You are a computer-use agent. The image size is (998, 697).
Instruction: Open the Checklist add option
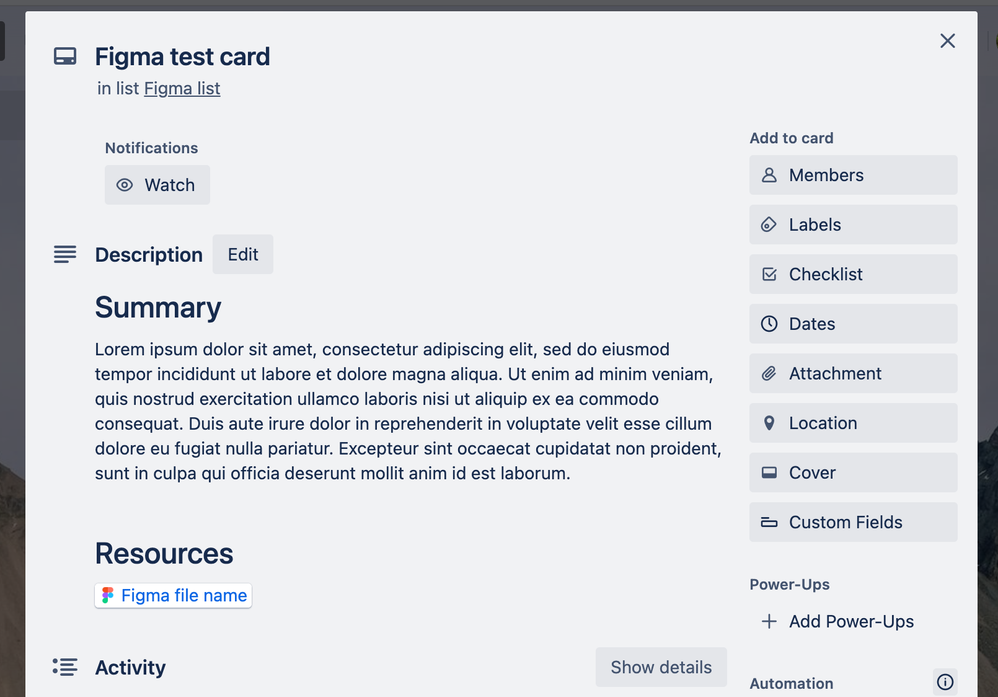click(x=853, y=274)
